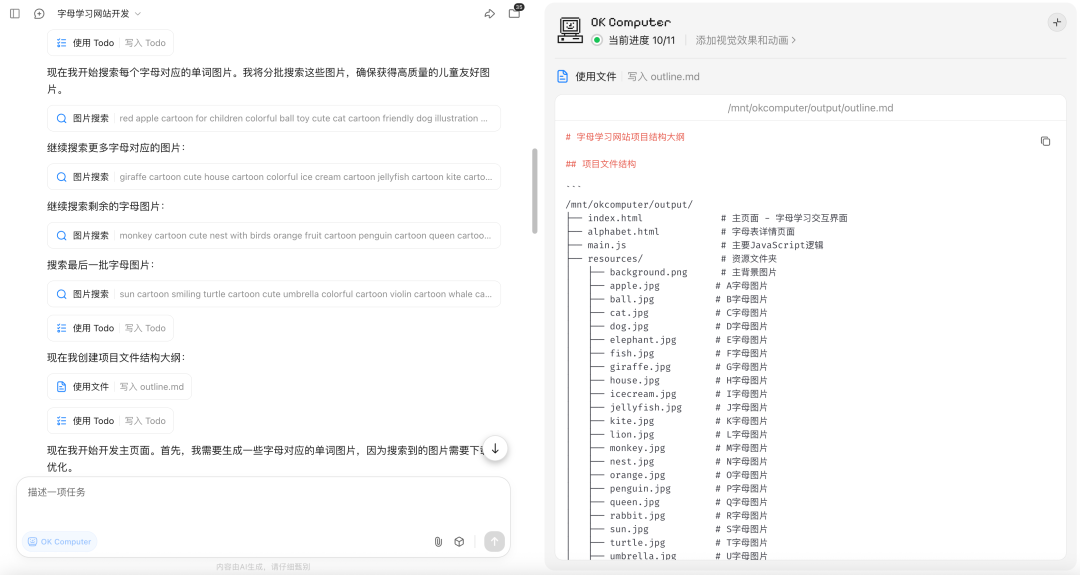The height and width of the screenshot is (575, 1080).
Task: Open the 字母学习网站开发 title dropdown
Action: [99, 14]
